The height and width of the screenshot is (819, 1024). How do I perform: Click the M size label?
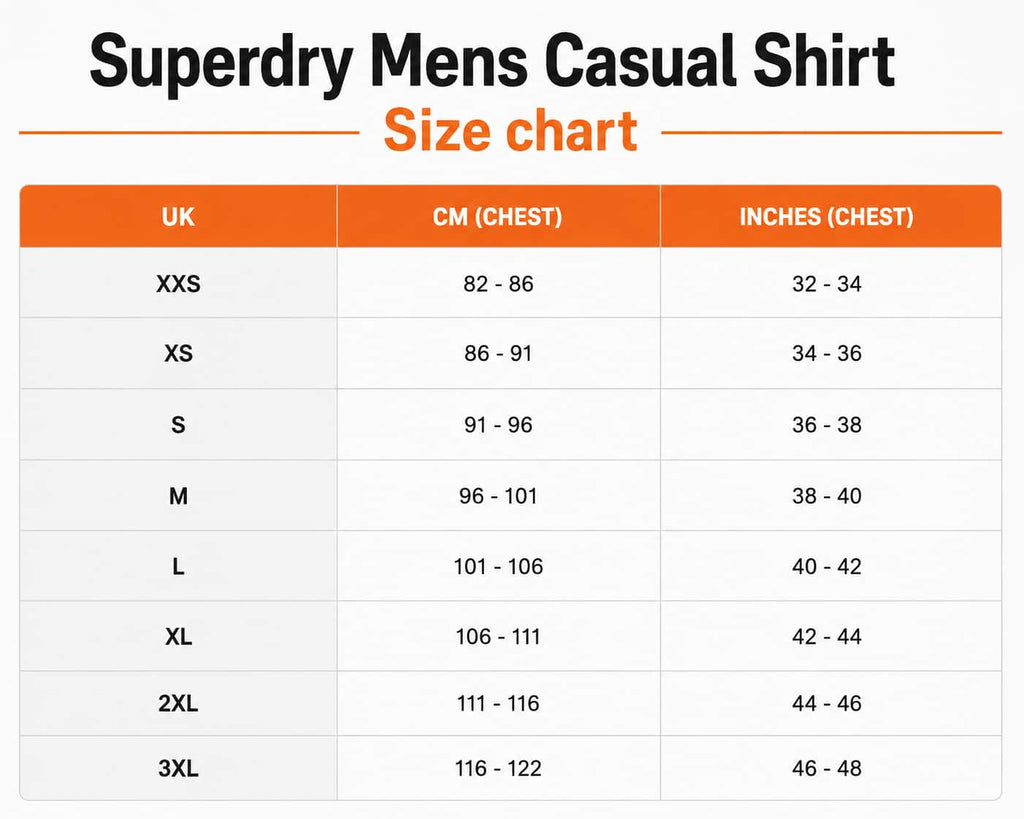click(x=178, y=496)
